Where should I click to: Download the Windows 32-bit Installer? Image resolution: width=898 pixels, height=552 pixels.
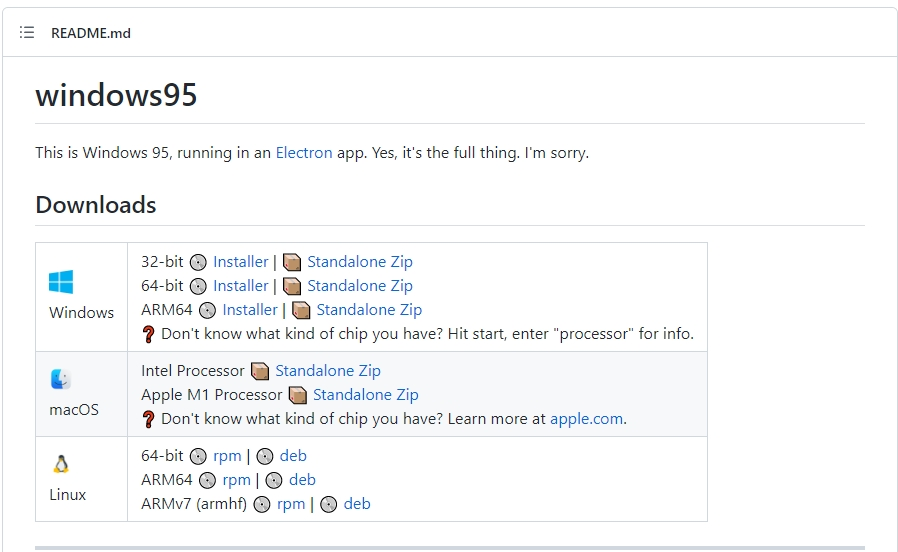tap(241, 262)
